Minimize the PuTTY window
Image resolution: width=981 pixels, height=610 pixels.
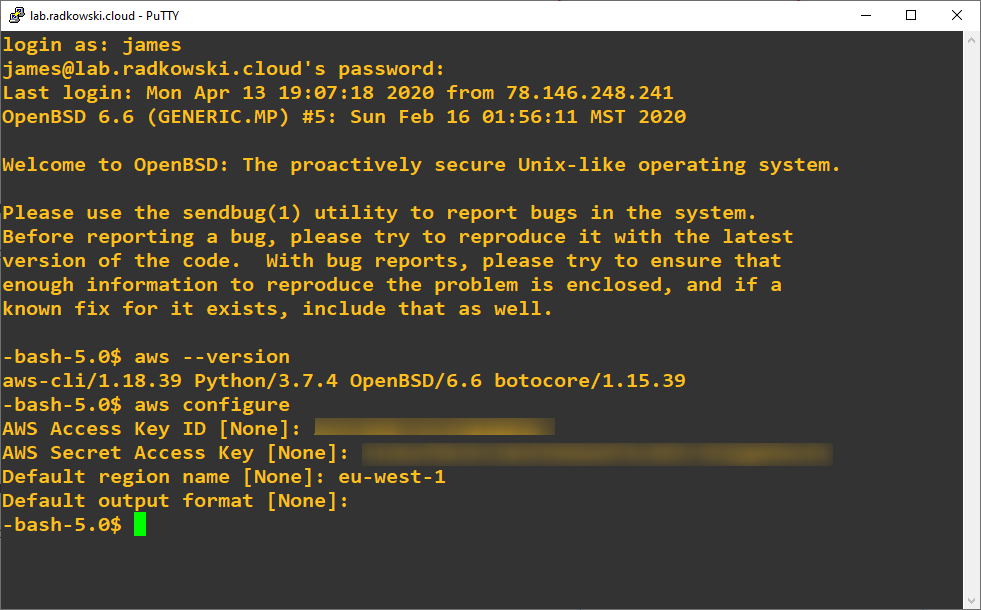(x=866, y=15)
